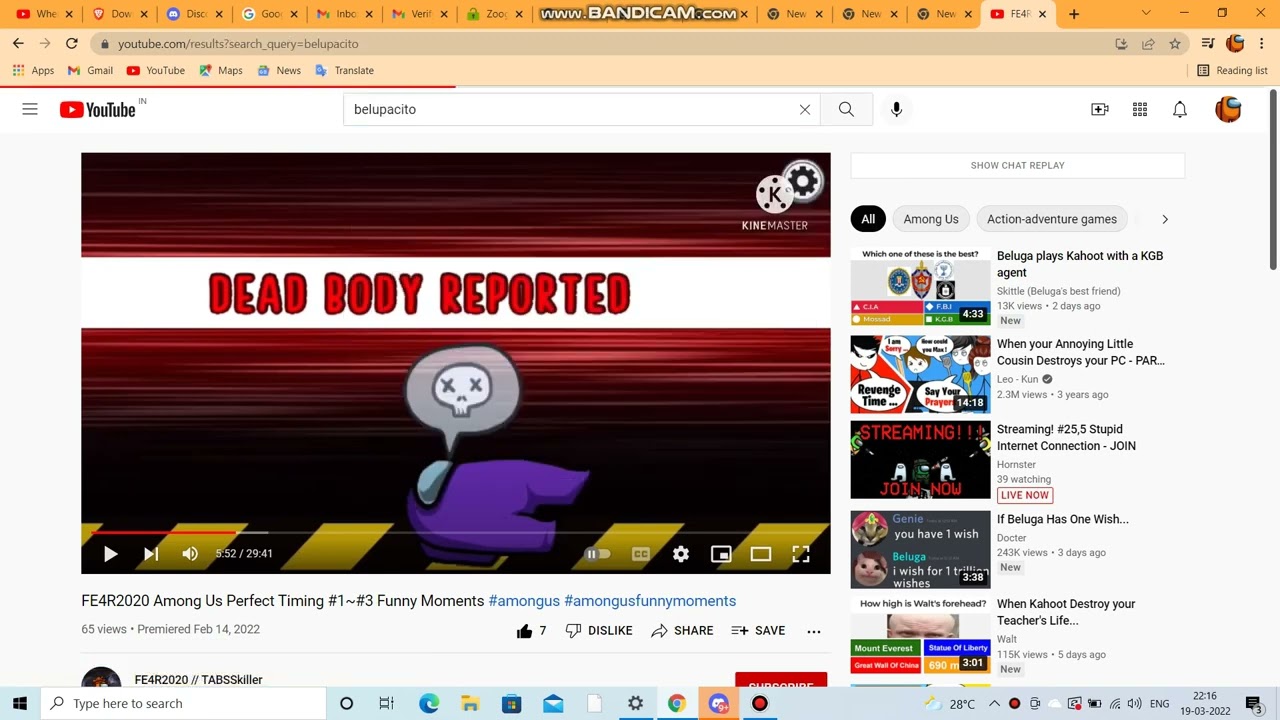
Task: Clear the search box with the X
Action: tap(805, 109)
